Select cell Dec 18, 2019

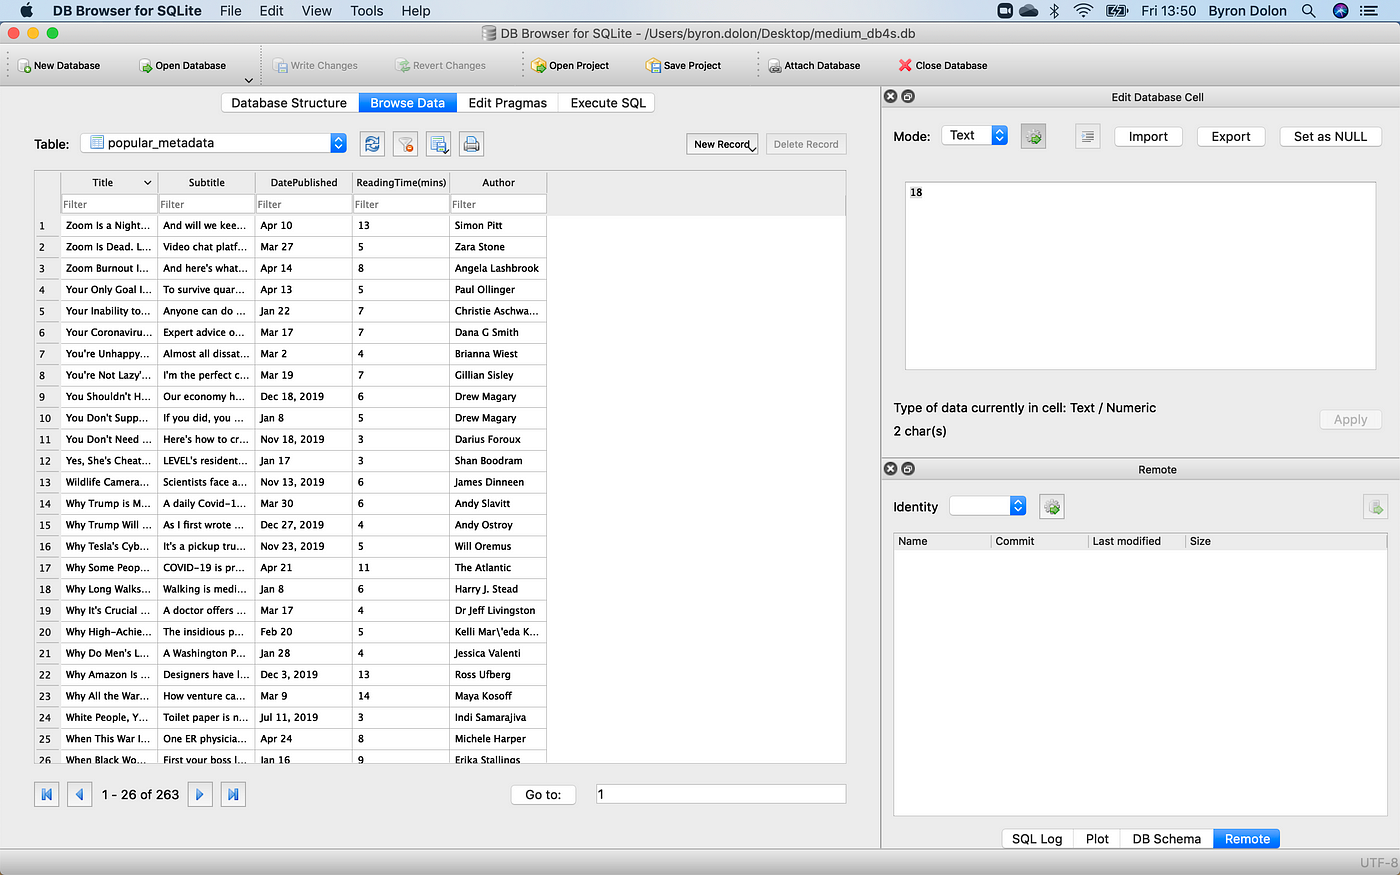pyautogui.click(x=304, y=397)
